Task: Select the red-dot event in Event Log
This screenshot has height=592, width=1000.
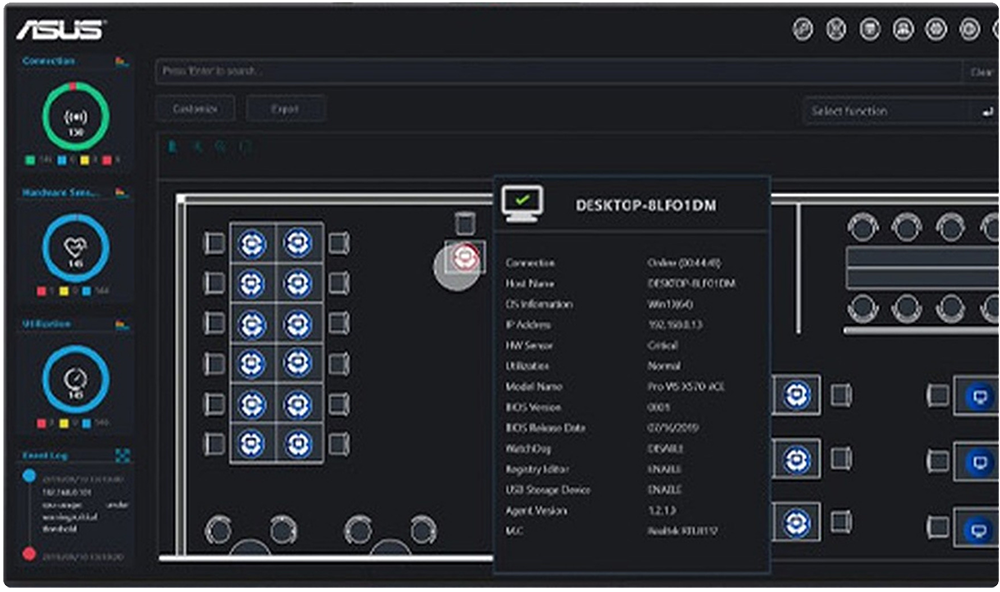Action: coord(29,553)
